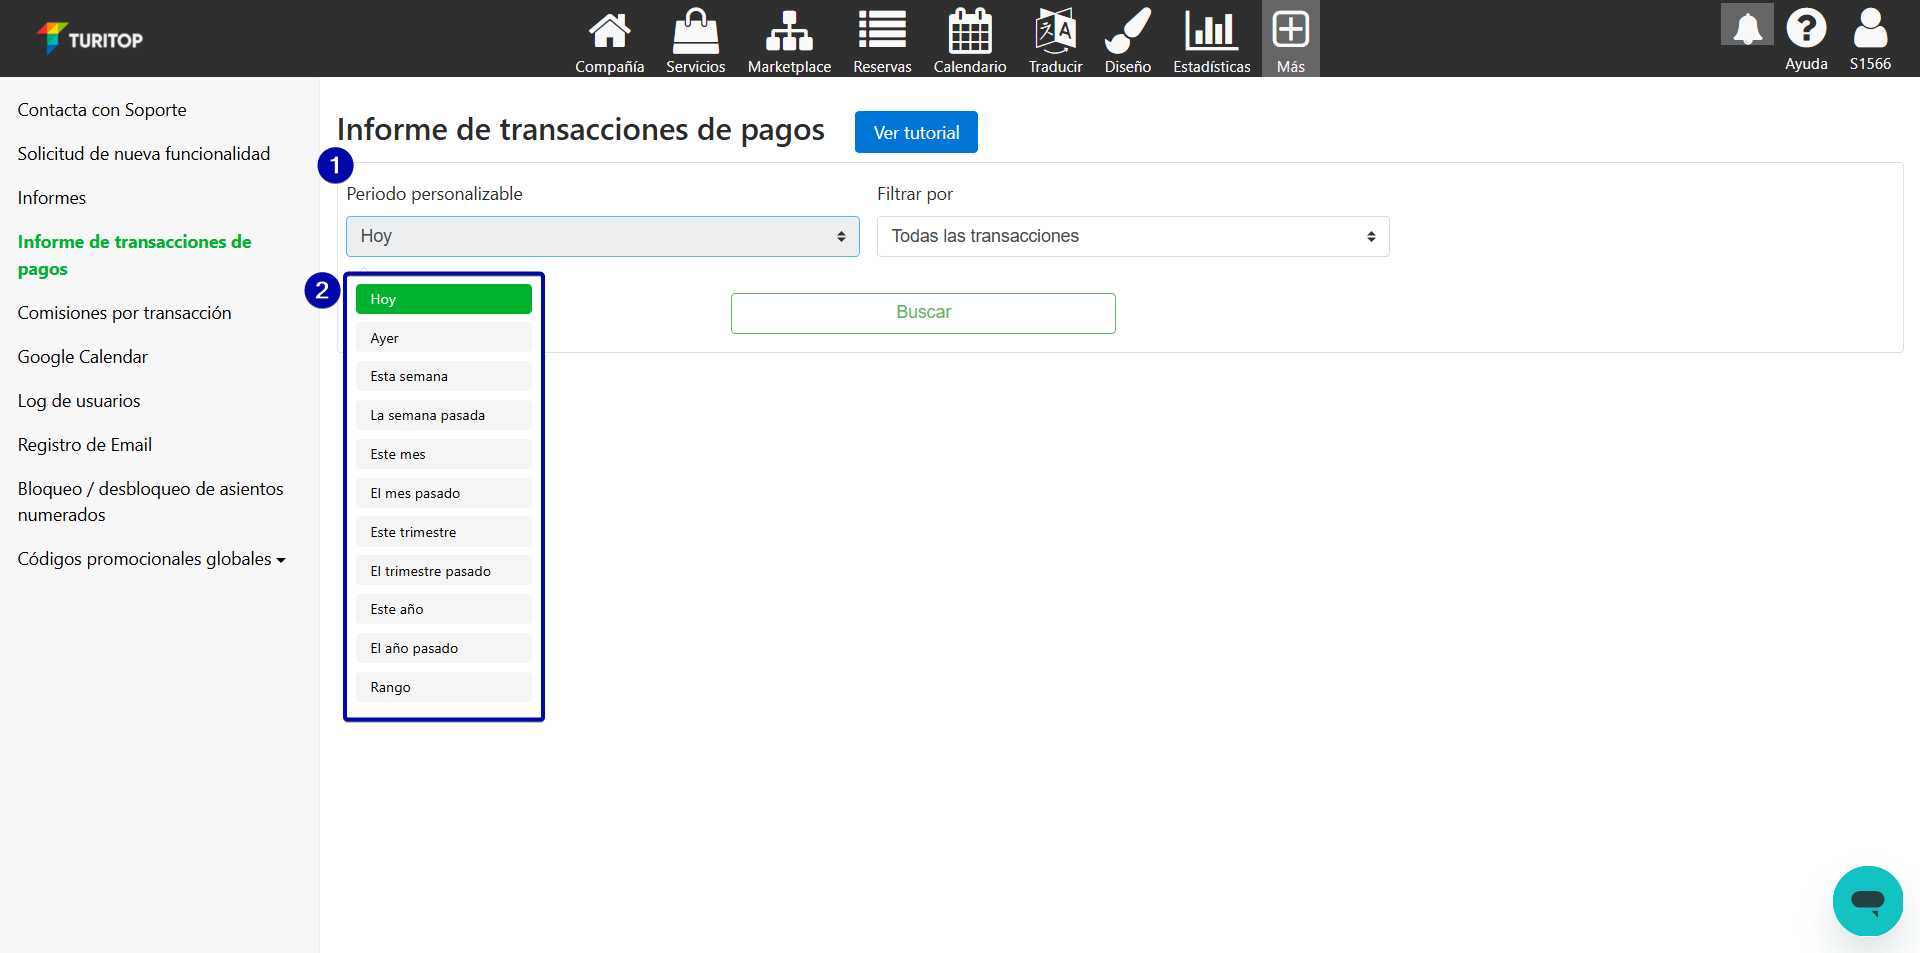Click the Servicios bag icon
Screen dimensions: 1920x953
(x=695, y=32)
